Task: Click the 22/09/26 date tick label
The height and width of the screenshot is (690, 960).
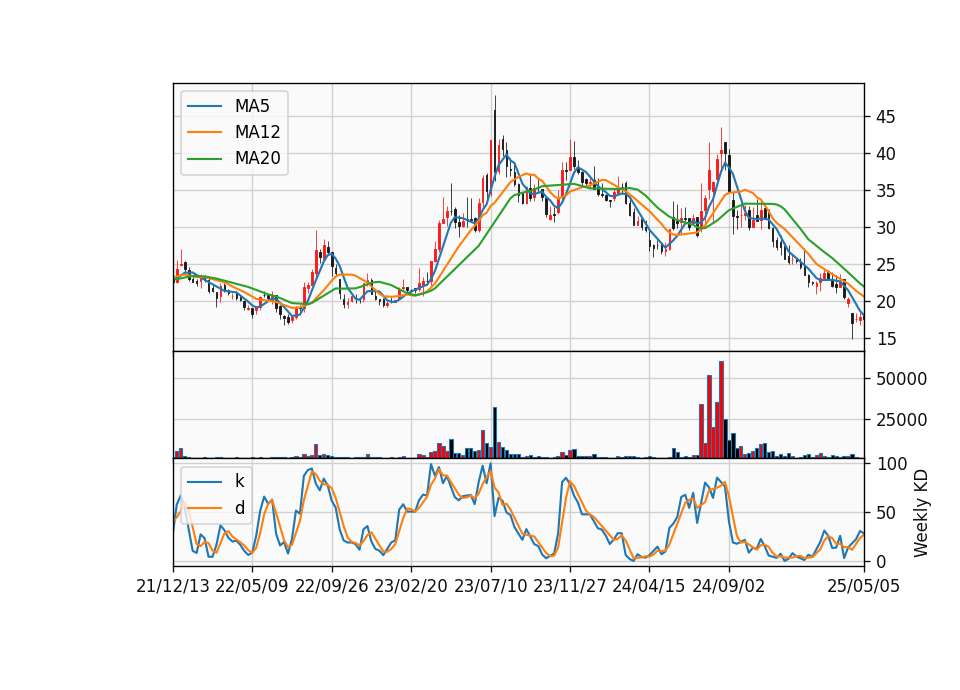Action: point(332,586)
